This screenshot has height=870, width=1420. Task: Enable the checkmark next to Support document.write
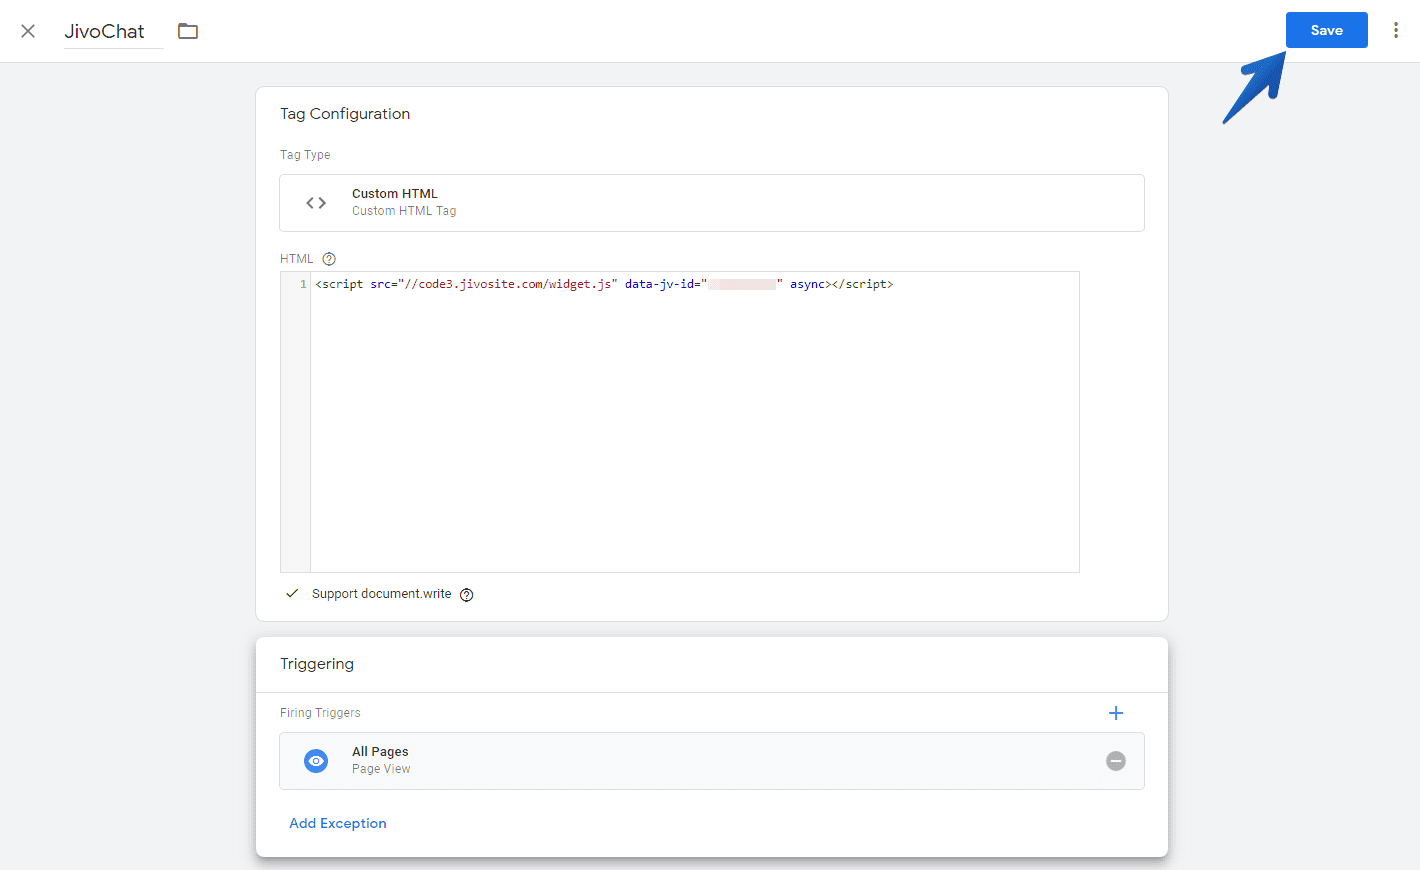point(291,593)
